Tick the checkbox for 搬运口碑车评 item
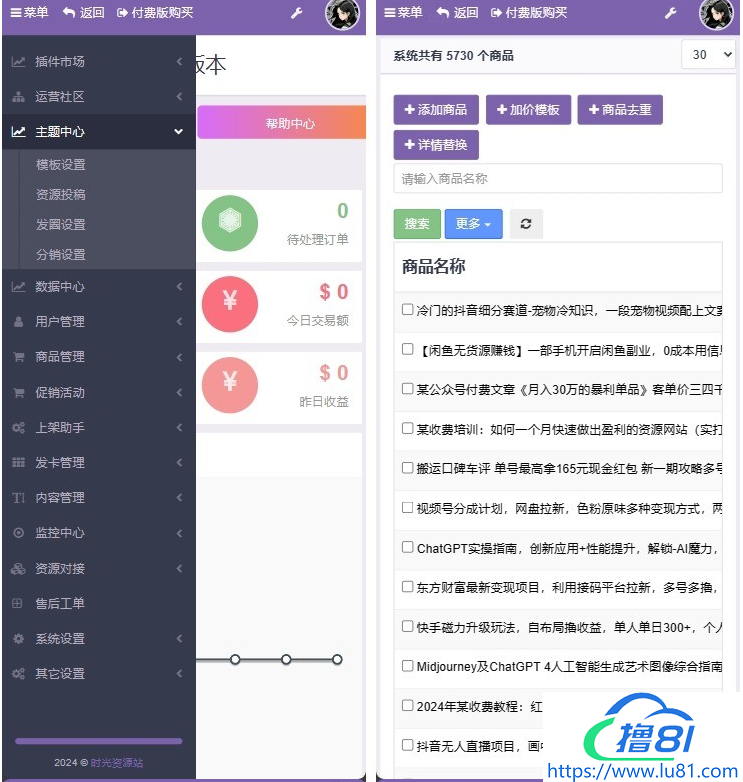This screenshot has width=743, height=782. [407, 468]
